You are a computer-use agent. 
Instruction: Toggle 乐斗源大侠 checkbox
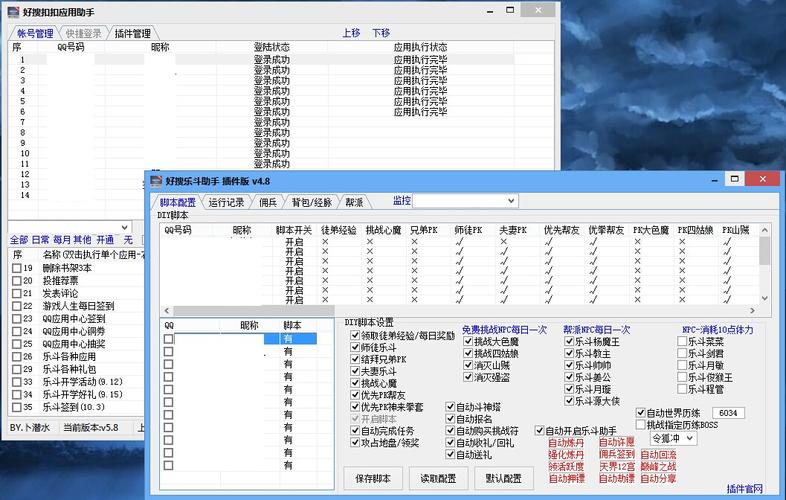click(x=569, y=401)
